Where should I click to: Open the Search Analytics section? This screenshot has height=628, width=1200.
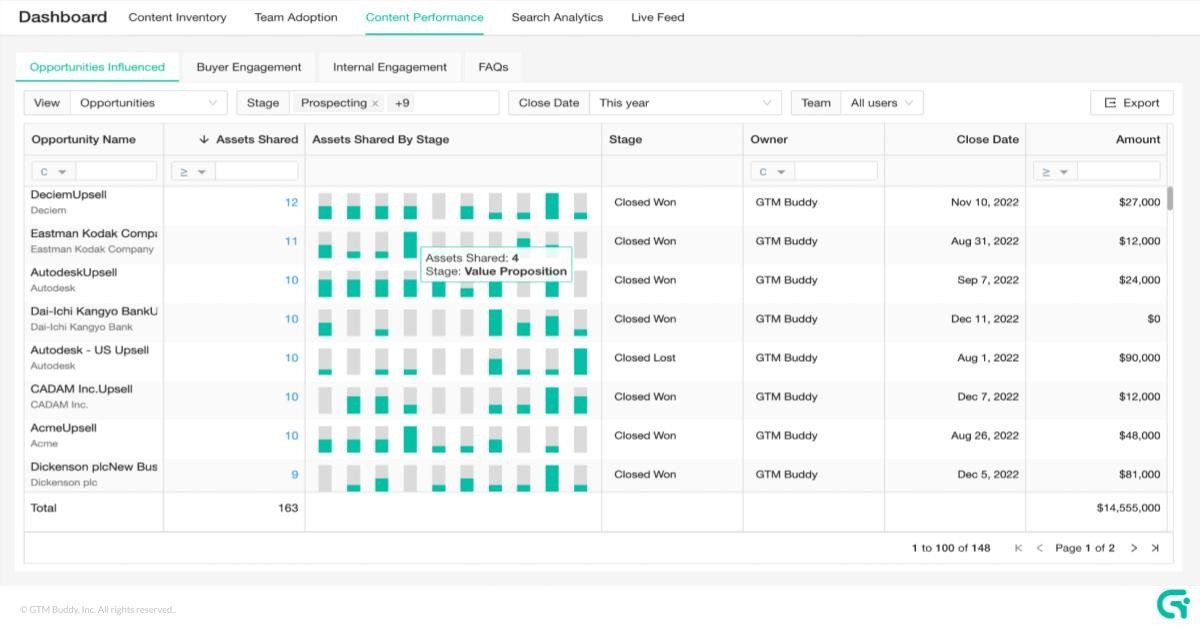click(557, 17)
